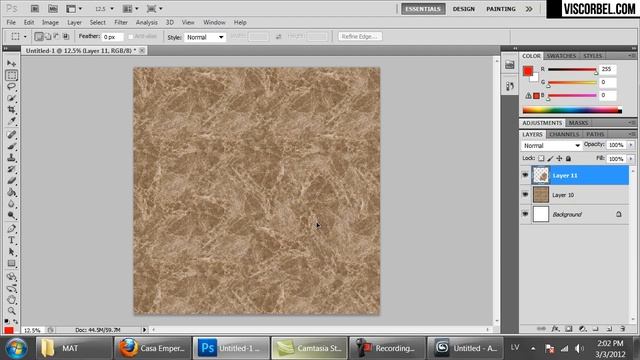Select the Brush tool
640x360 pixels.
tap(11, 146)
